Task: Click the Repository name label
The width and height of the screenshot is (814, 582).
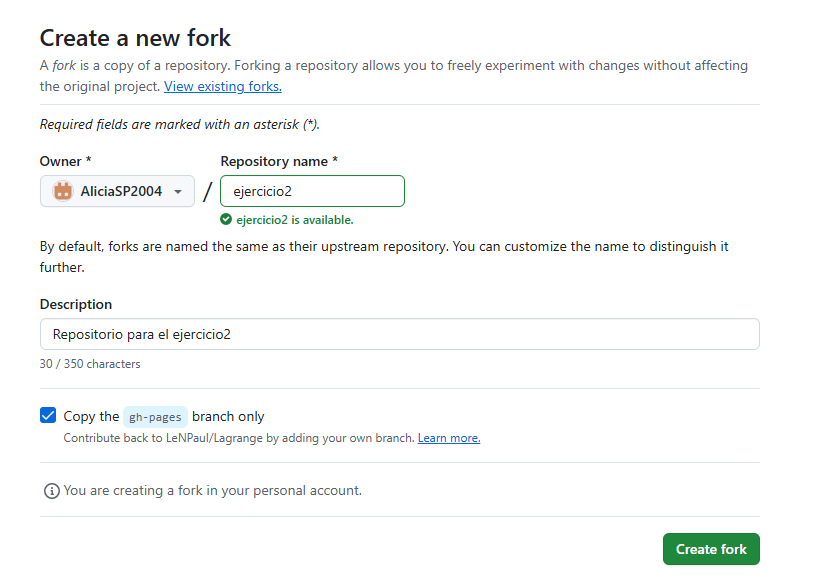Action: [x=279, y=161]
